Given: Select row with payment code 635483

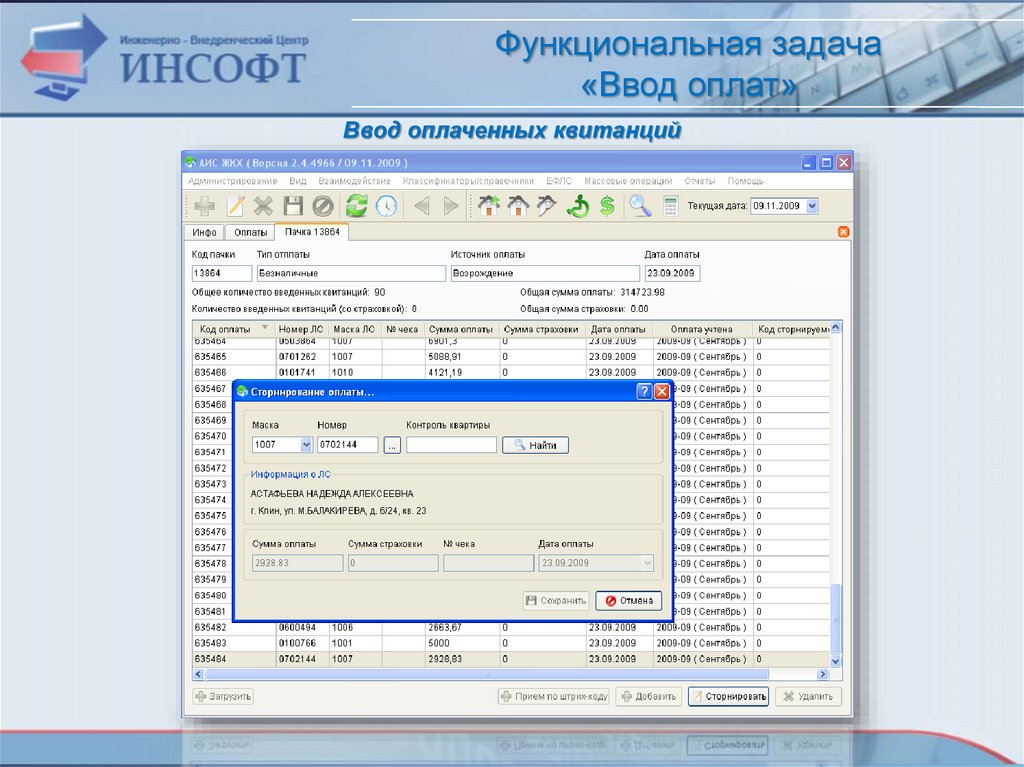Looking at the screenshot, I should (511, 643).
